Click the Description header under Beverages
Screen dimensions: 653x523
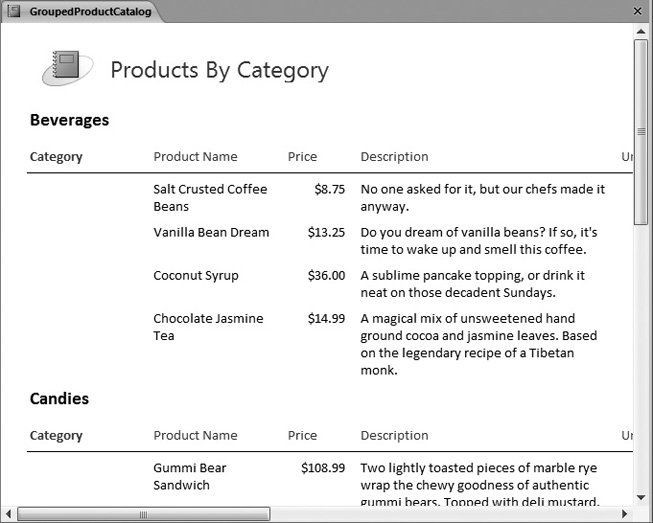[x=394, y=156]
